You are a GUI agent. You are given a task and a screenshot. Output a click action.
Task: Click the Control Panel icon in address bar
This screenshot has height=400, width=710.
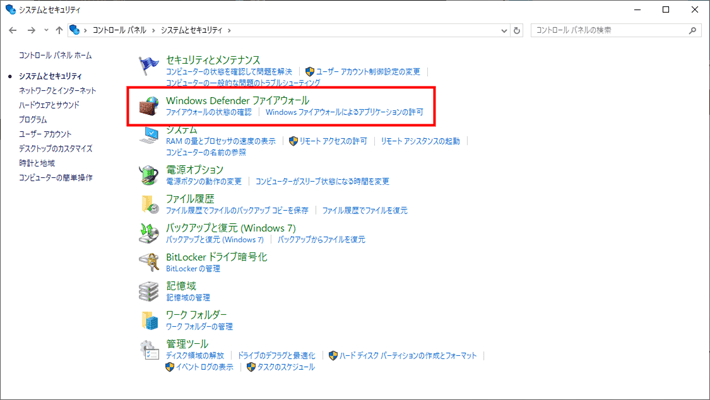point(74,30)
